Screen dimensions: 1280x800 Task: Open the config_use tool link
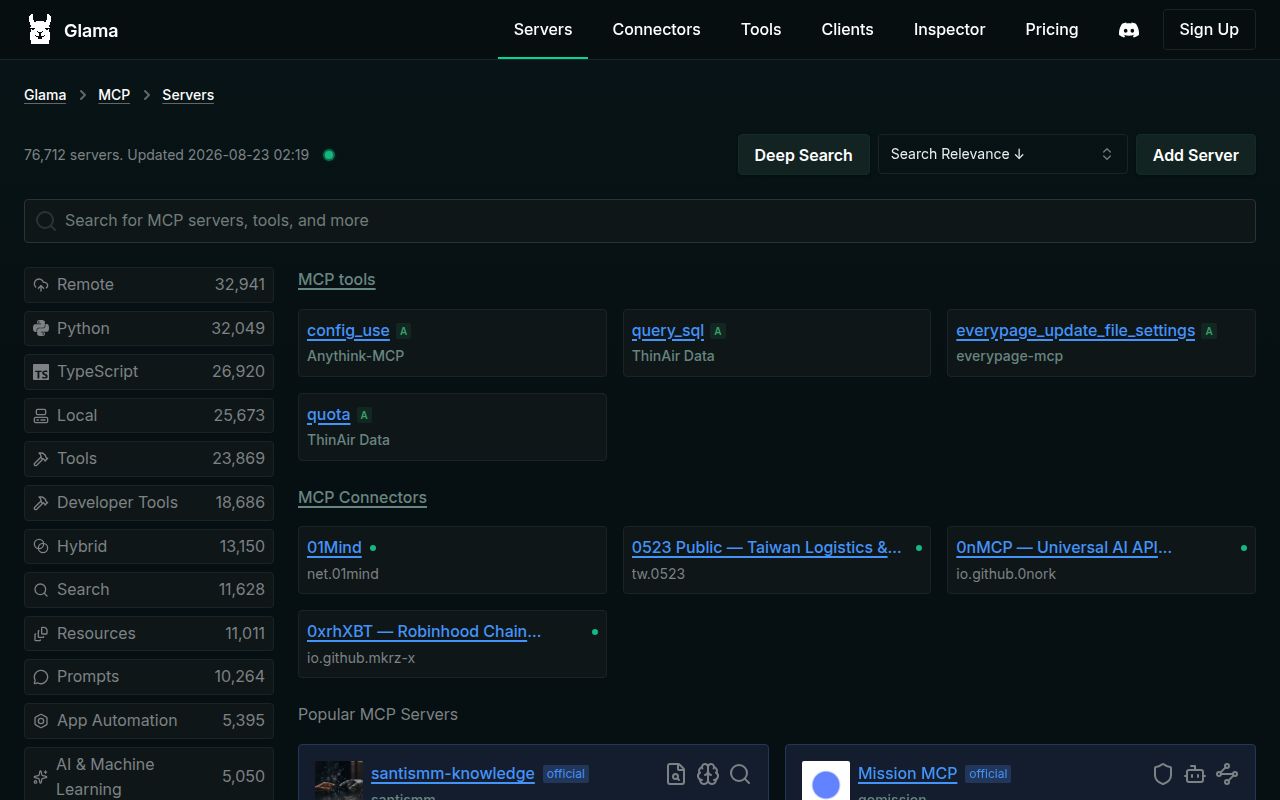tap(348, 331)
